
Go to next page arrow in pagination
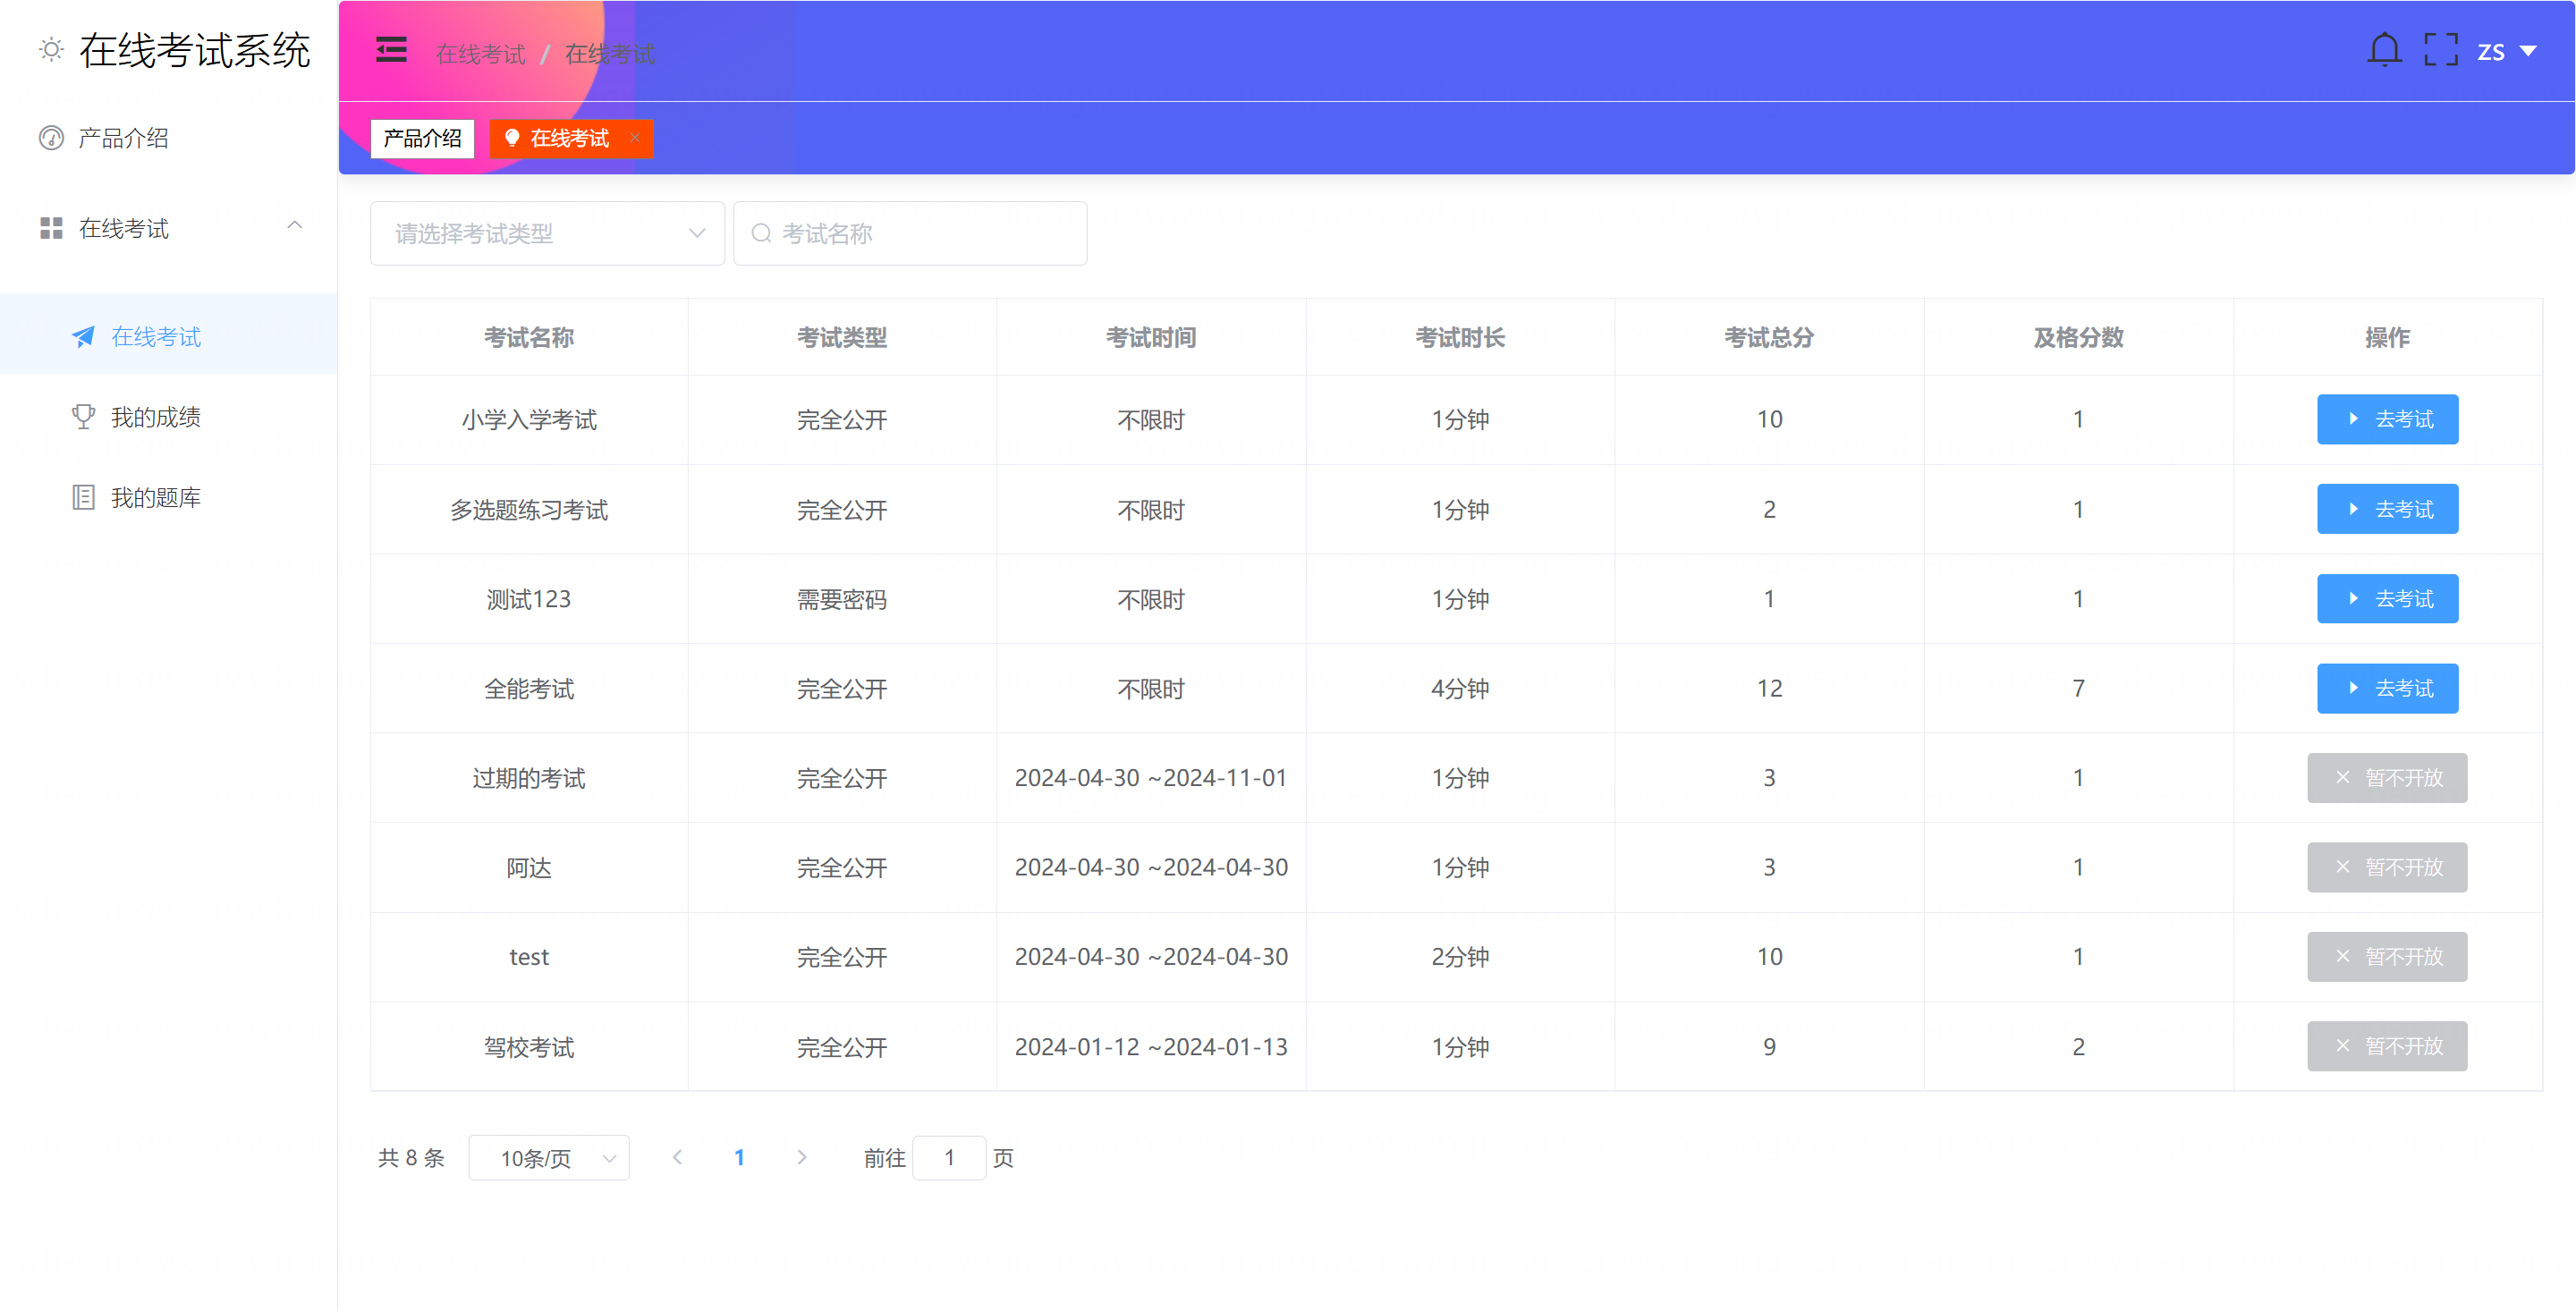click(x=801, y=1158)
